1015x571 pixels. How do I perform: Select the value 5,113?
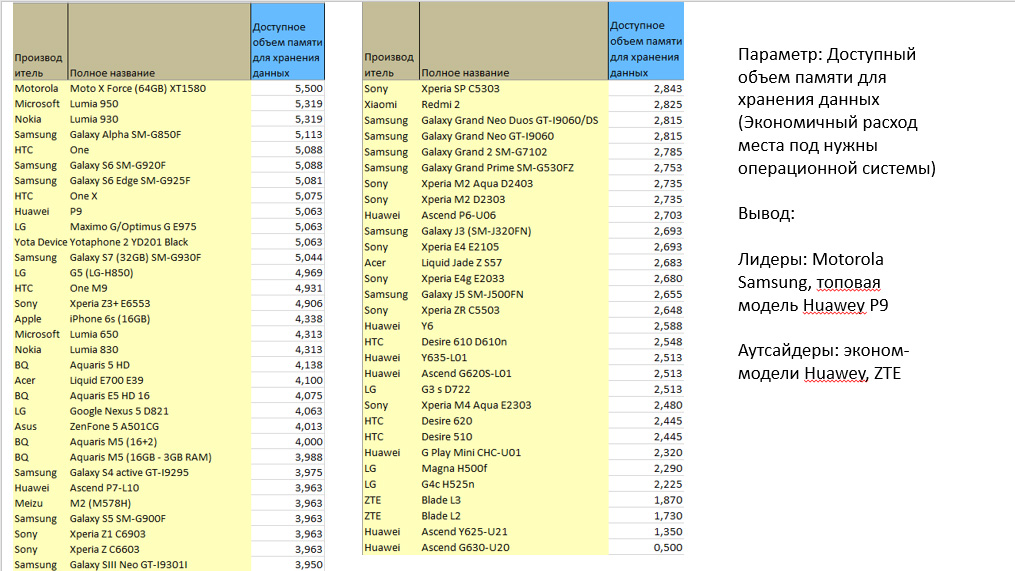pyautogui.click(x=287, y=135)
